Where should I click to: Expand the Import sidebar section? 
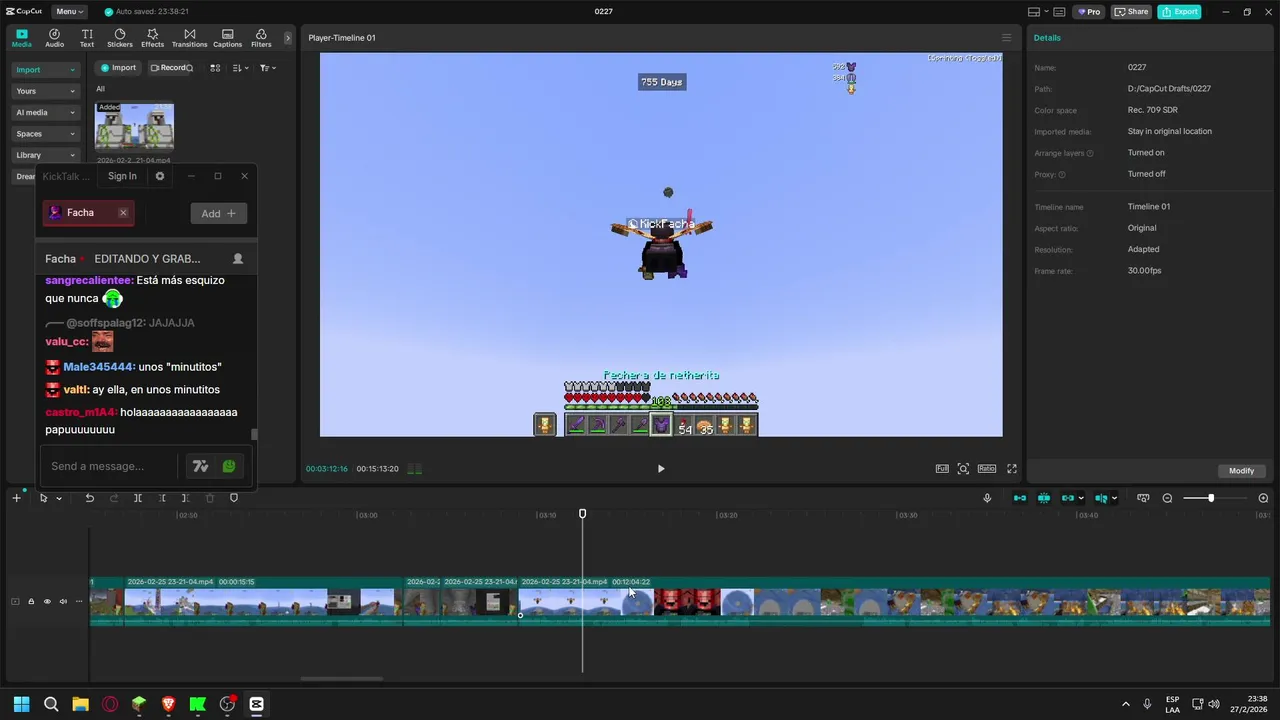click(45, 70)
